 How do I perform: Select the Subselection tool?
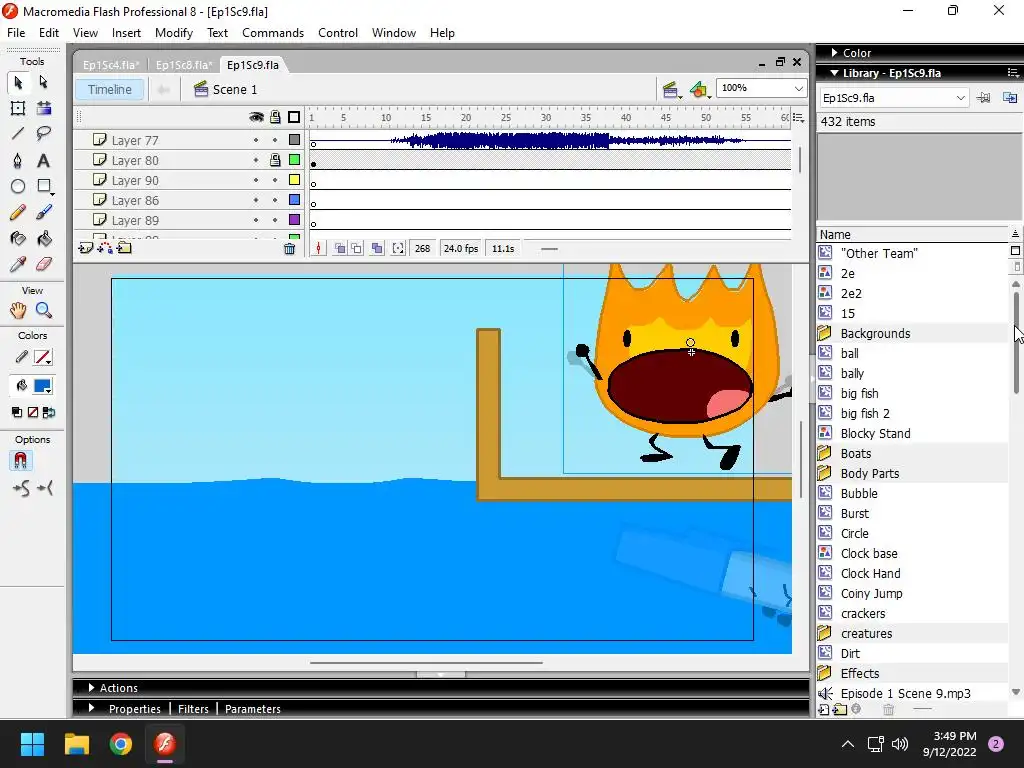[x=43, y=82]
